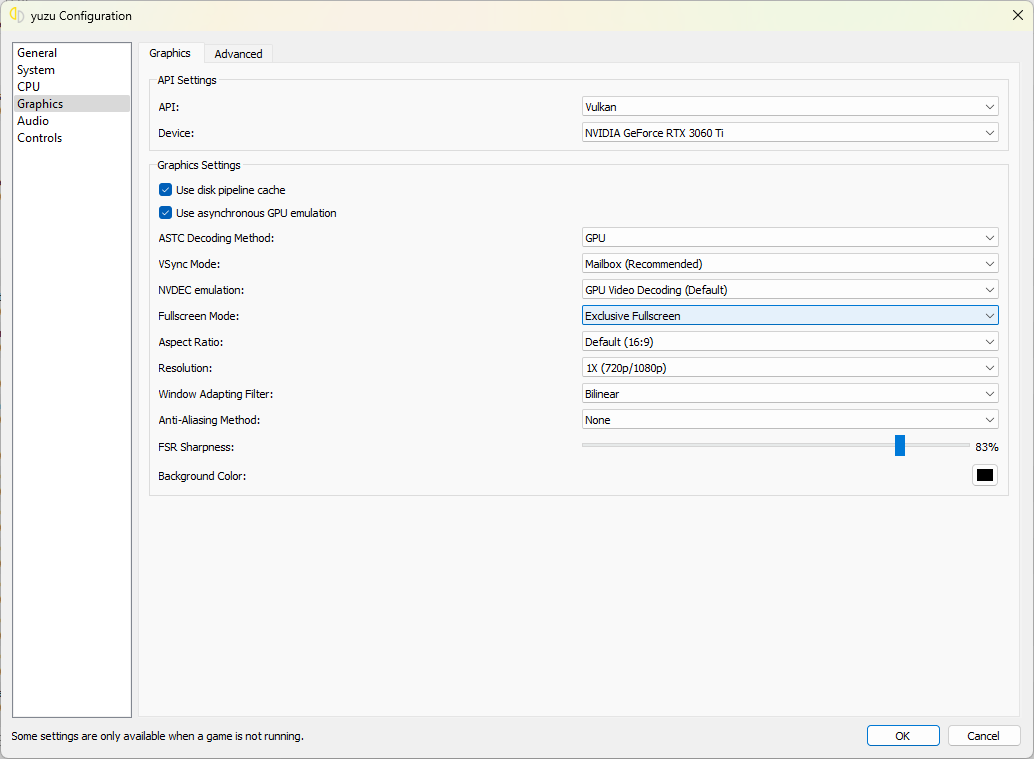
Task: Click the yuzu logo icon in title bar
Action: click(16, 15)
